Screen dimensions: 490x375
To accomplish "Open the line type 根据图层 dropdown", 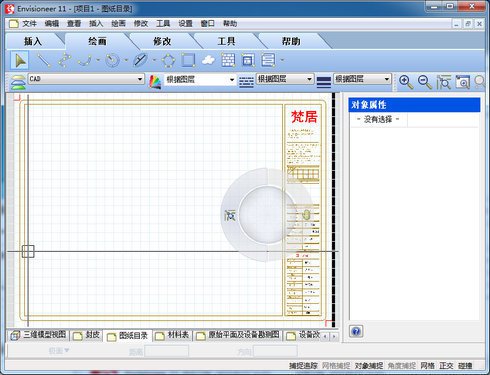I will (x=285, y=79).
